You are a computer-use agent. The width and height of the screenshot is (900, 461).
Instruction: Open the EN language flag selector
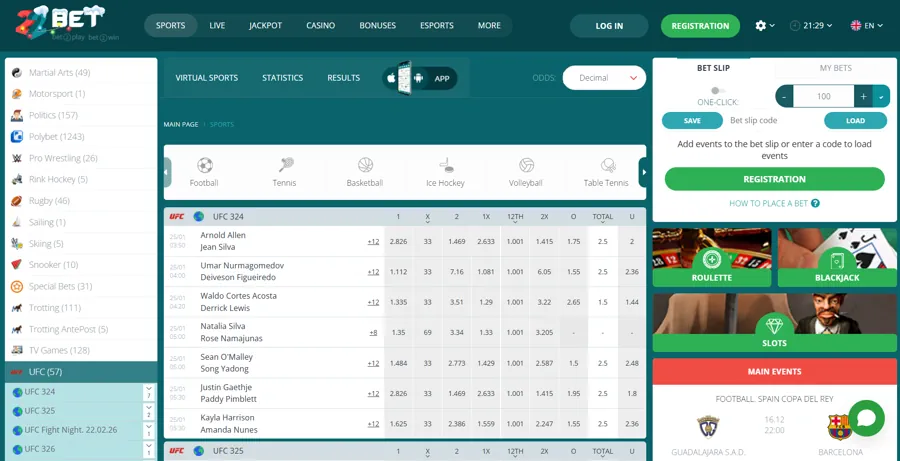coord(866,26)
